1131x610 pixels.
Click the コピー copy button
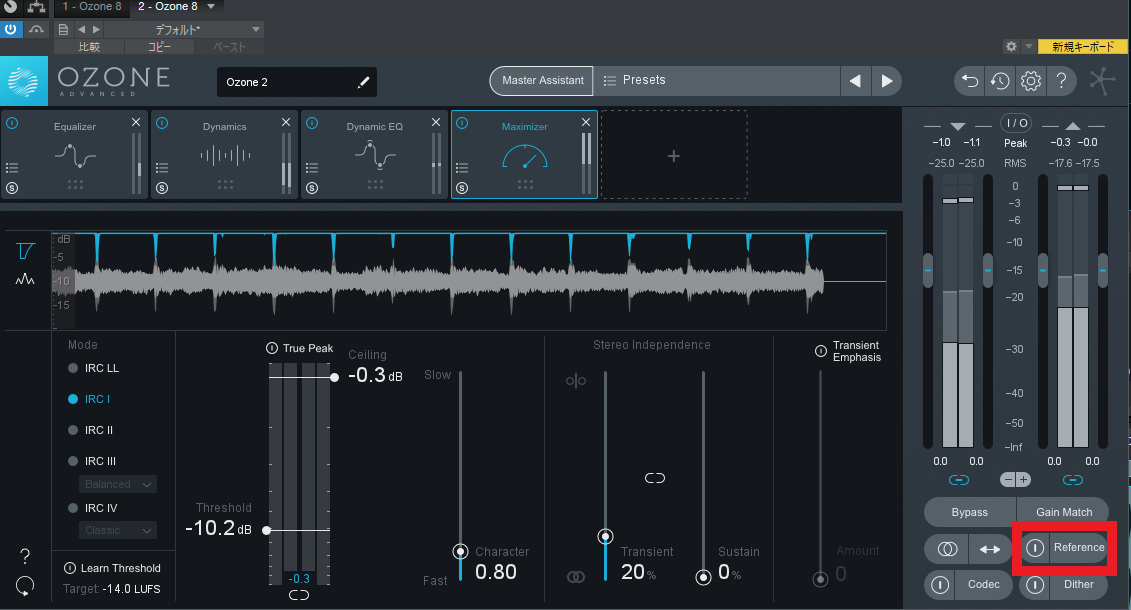(159, 47)
